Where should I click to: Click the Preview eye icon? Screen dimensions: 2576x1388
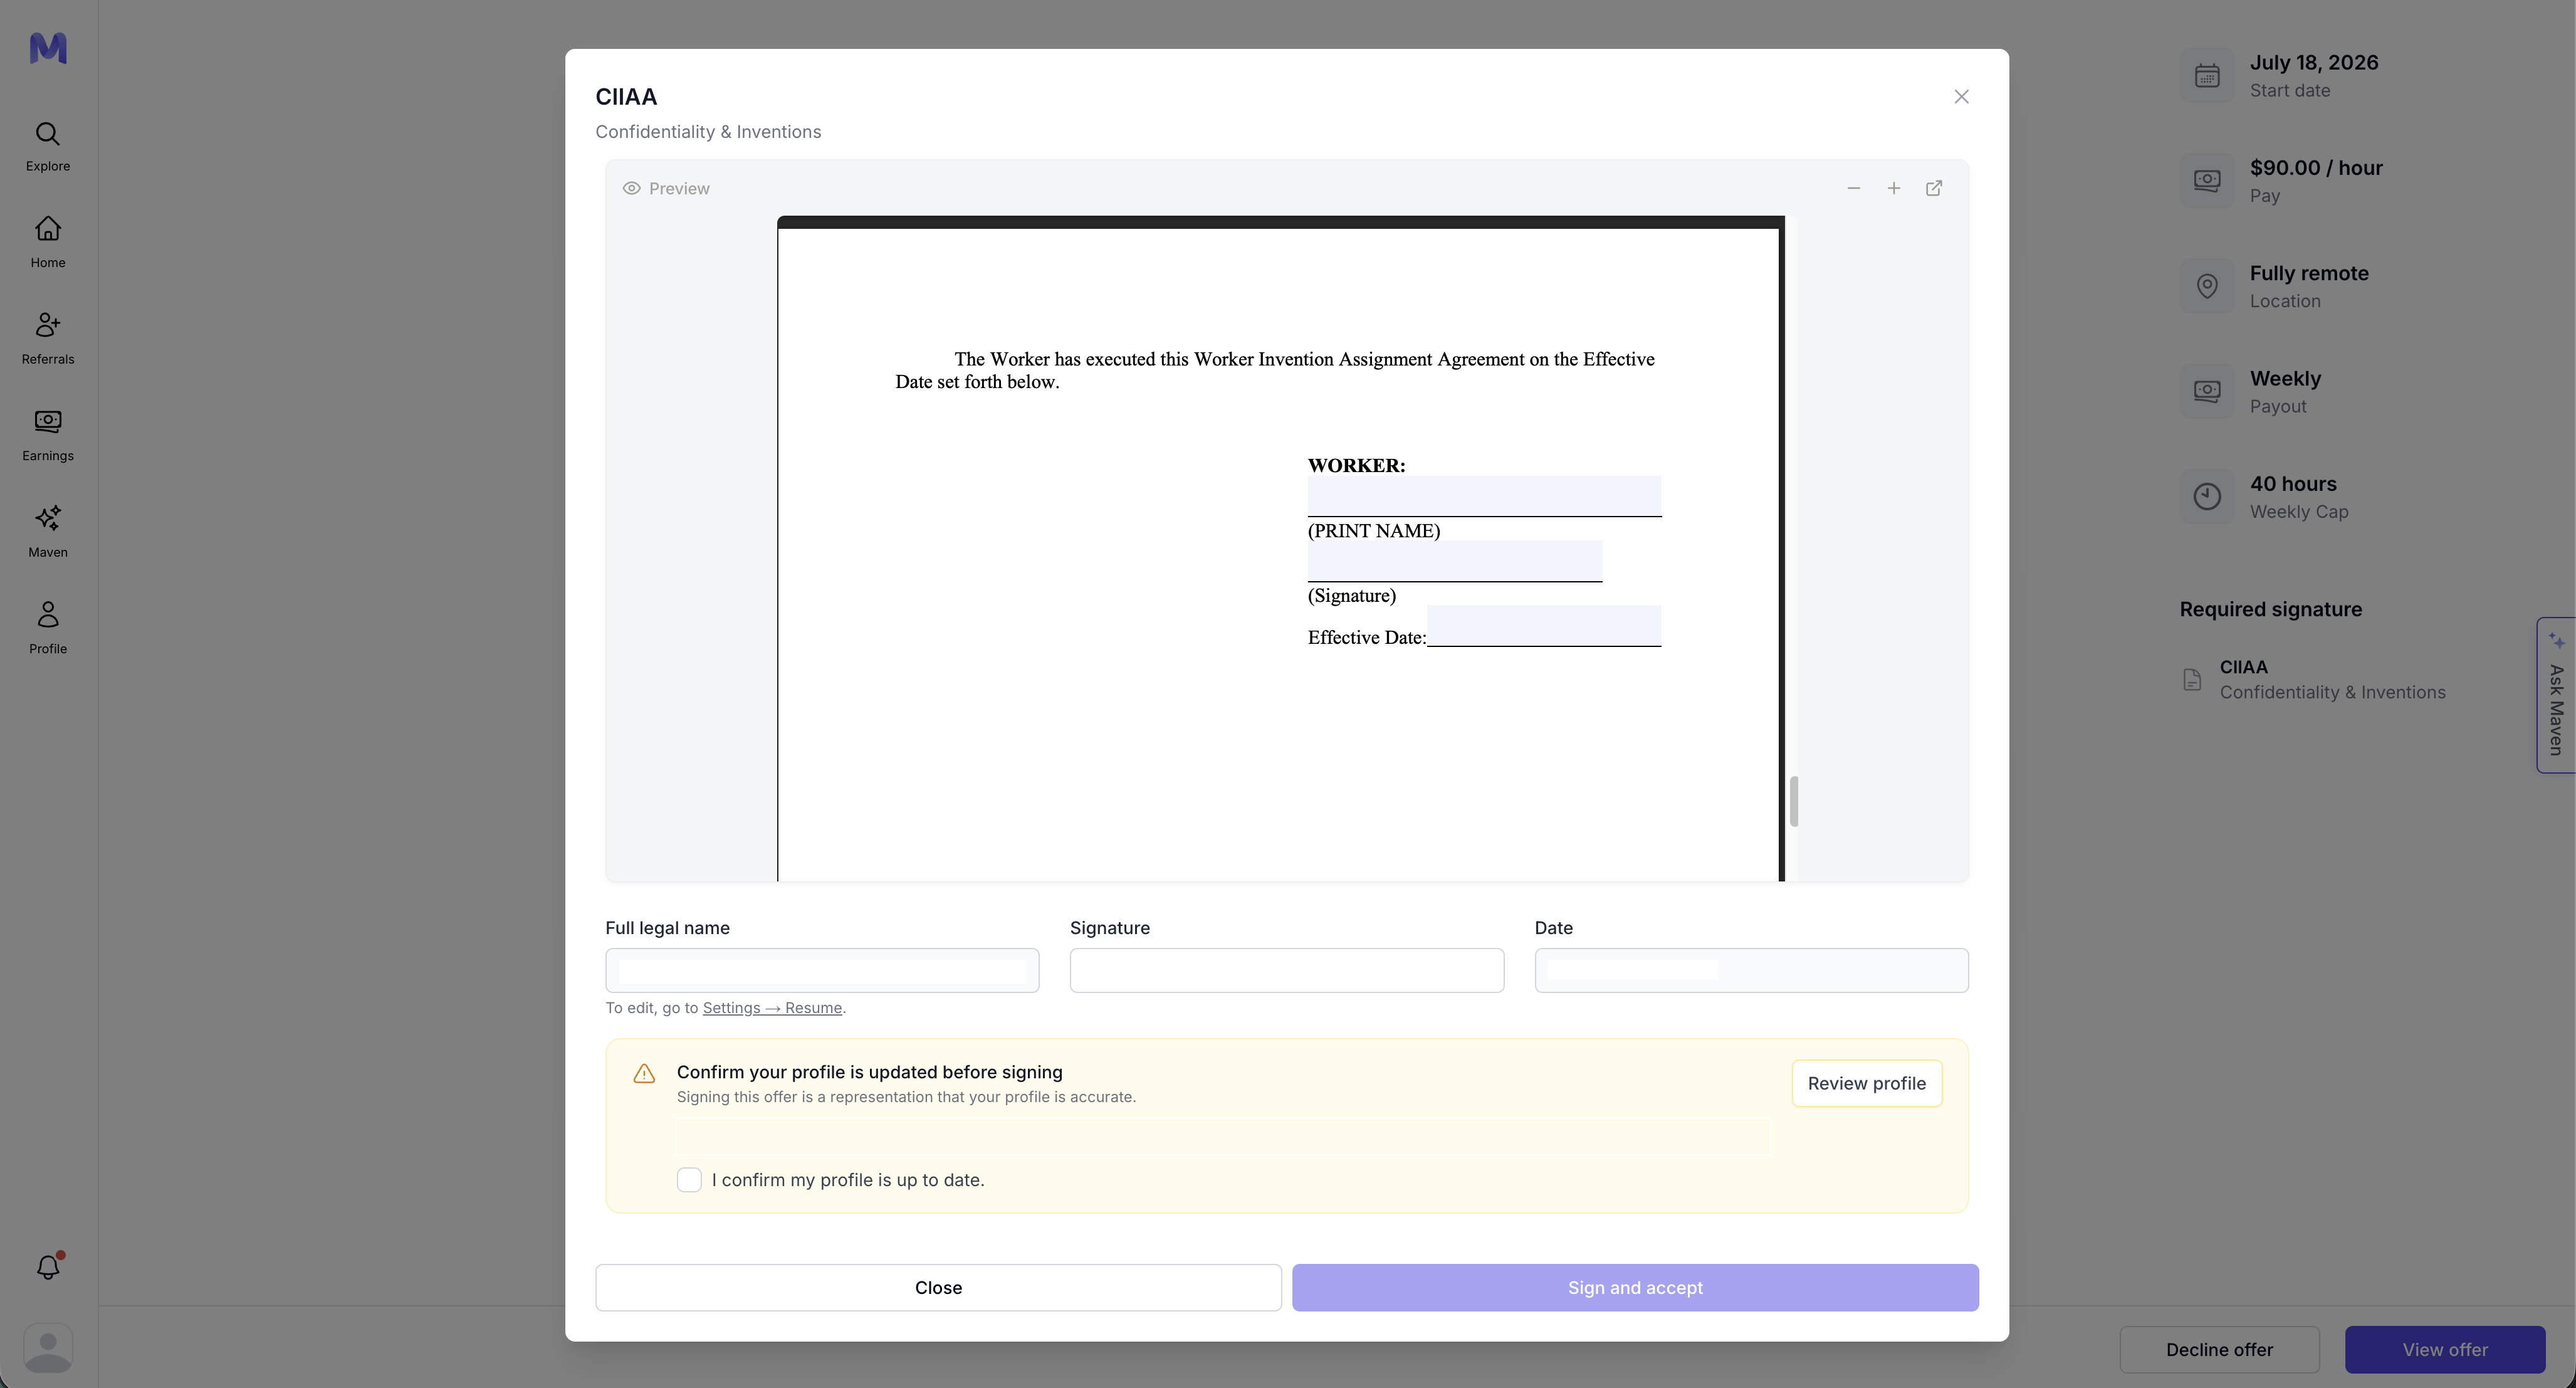631,188
